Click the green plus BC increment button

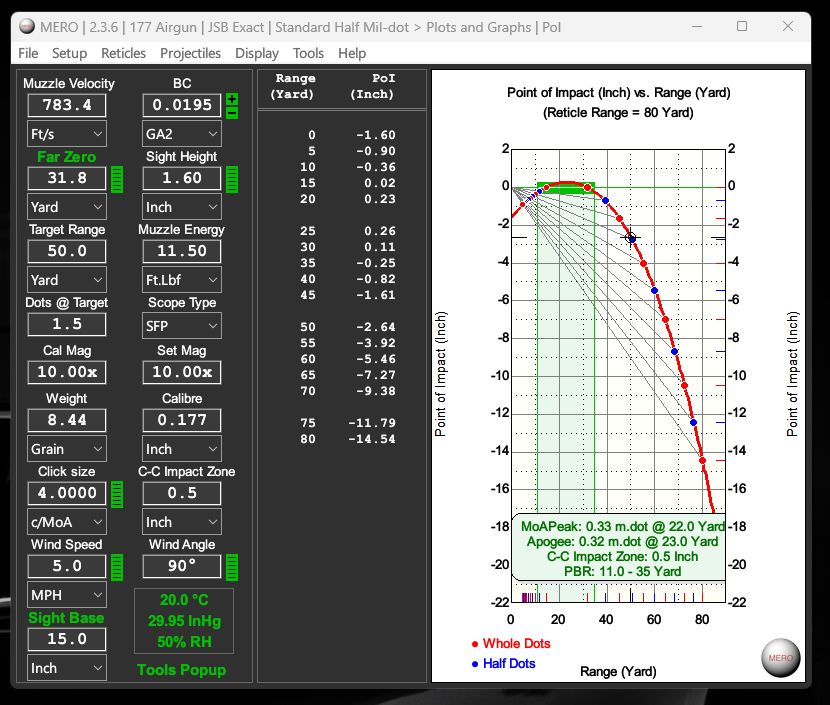tap(232, 99)
